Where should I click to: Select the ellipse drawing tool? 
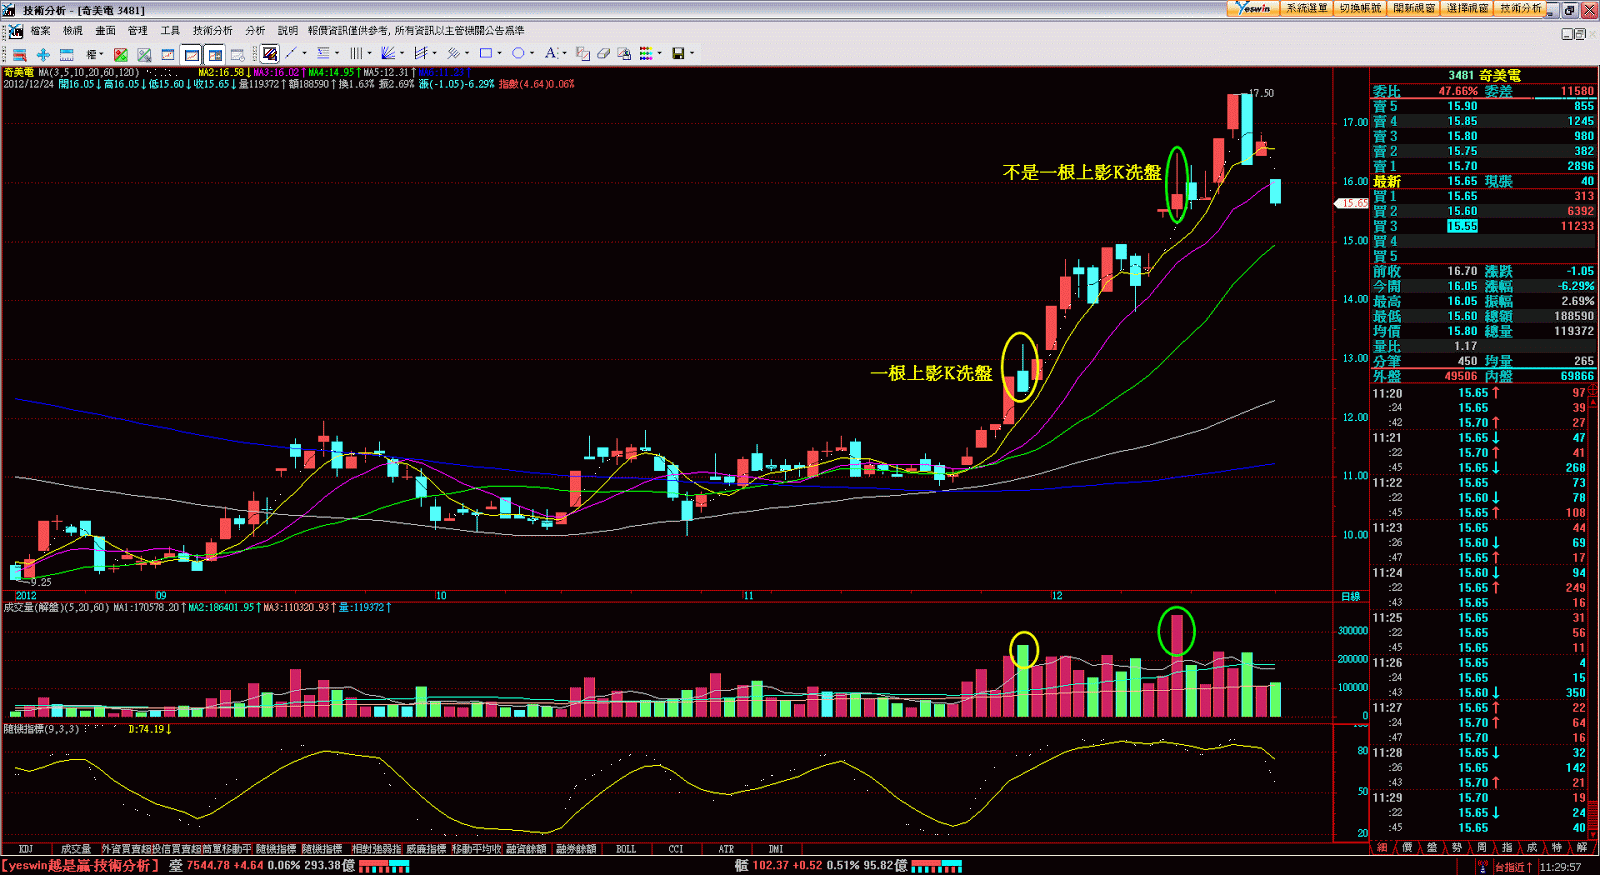[x=518, y=54]
